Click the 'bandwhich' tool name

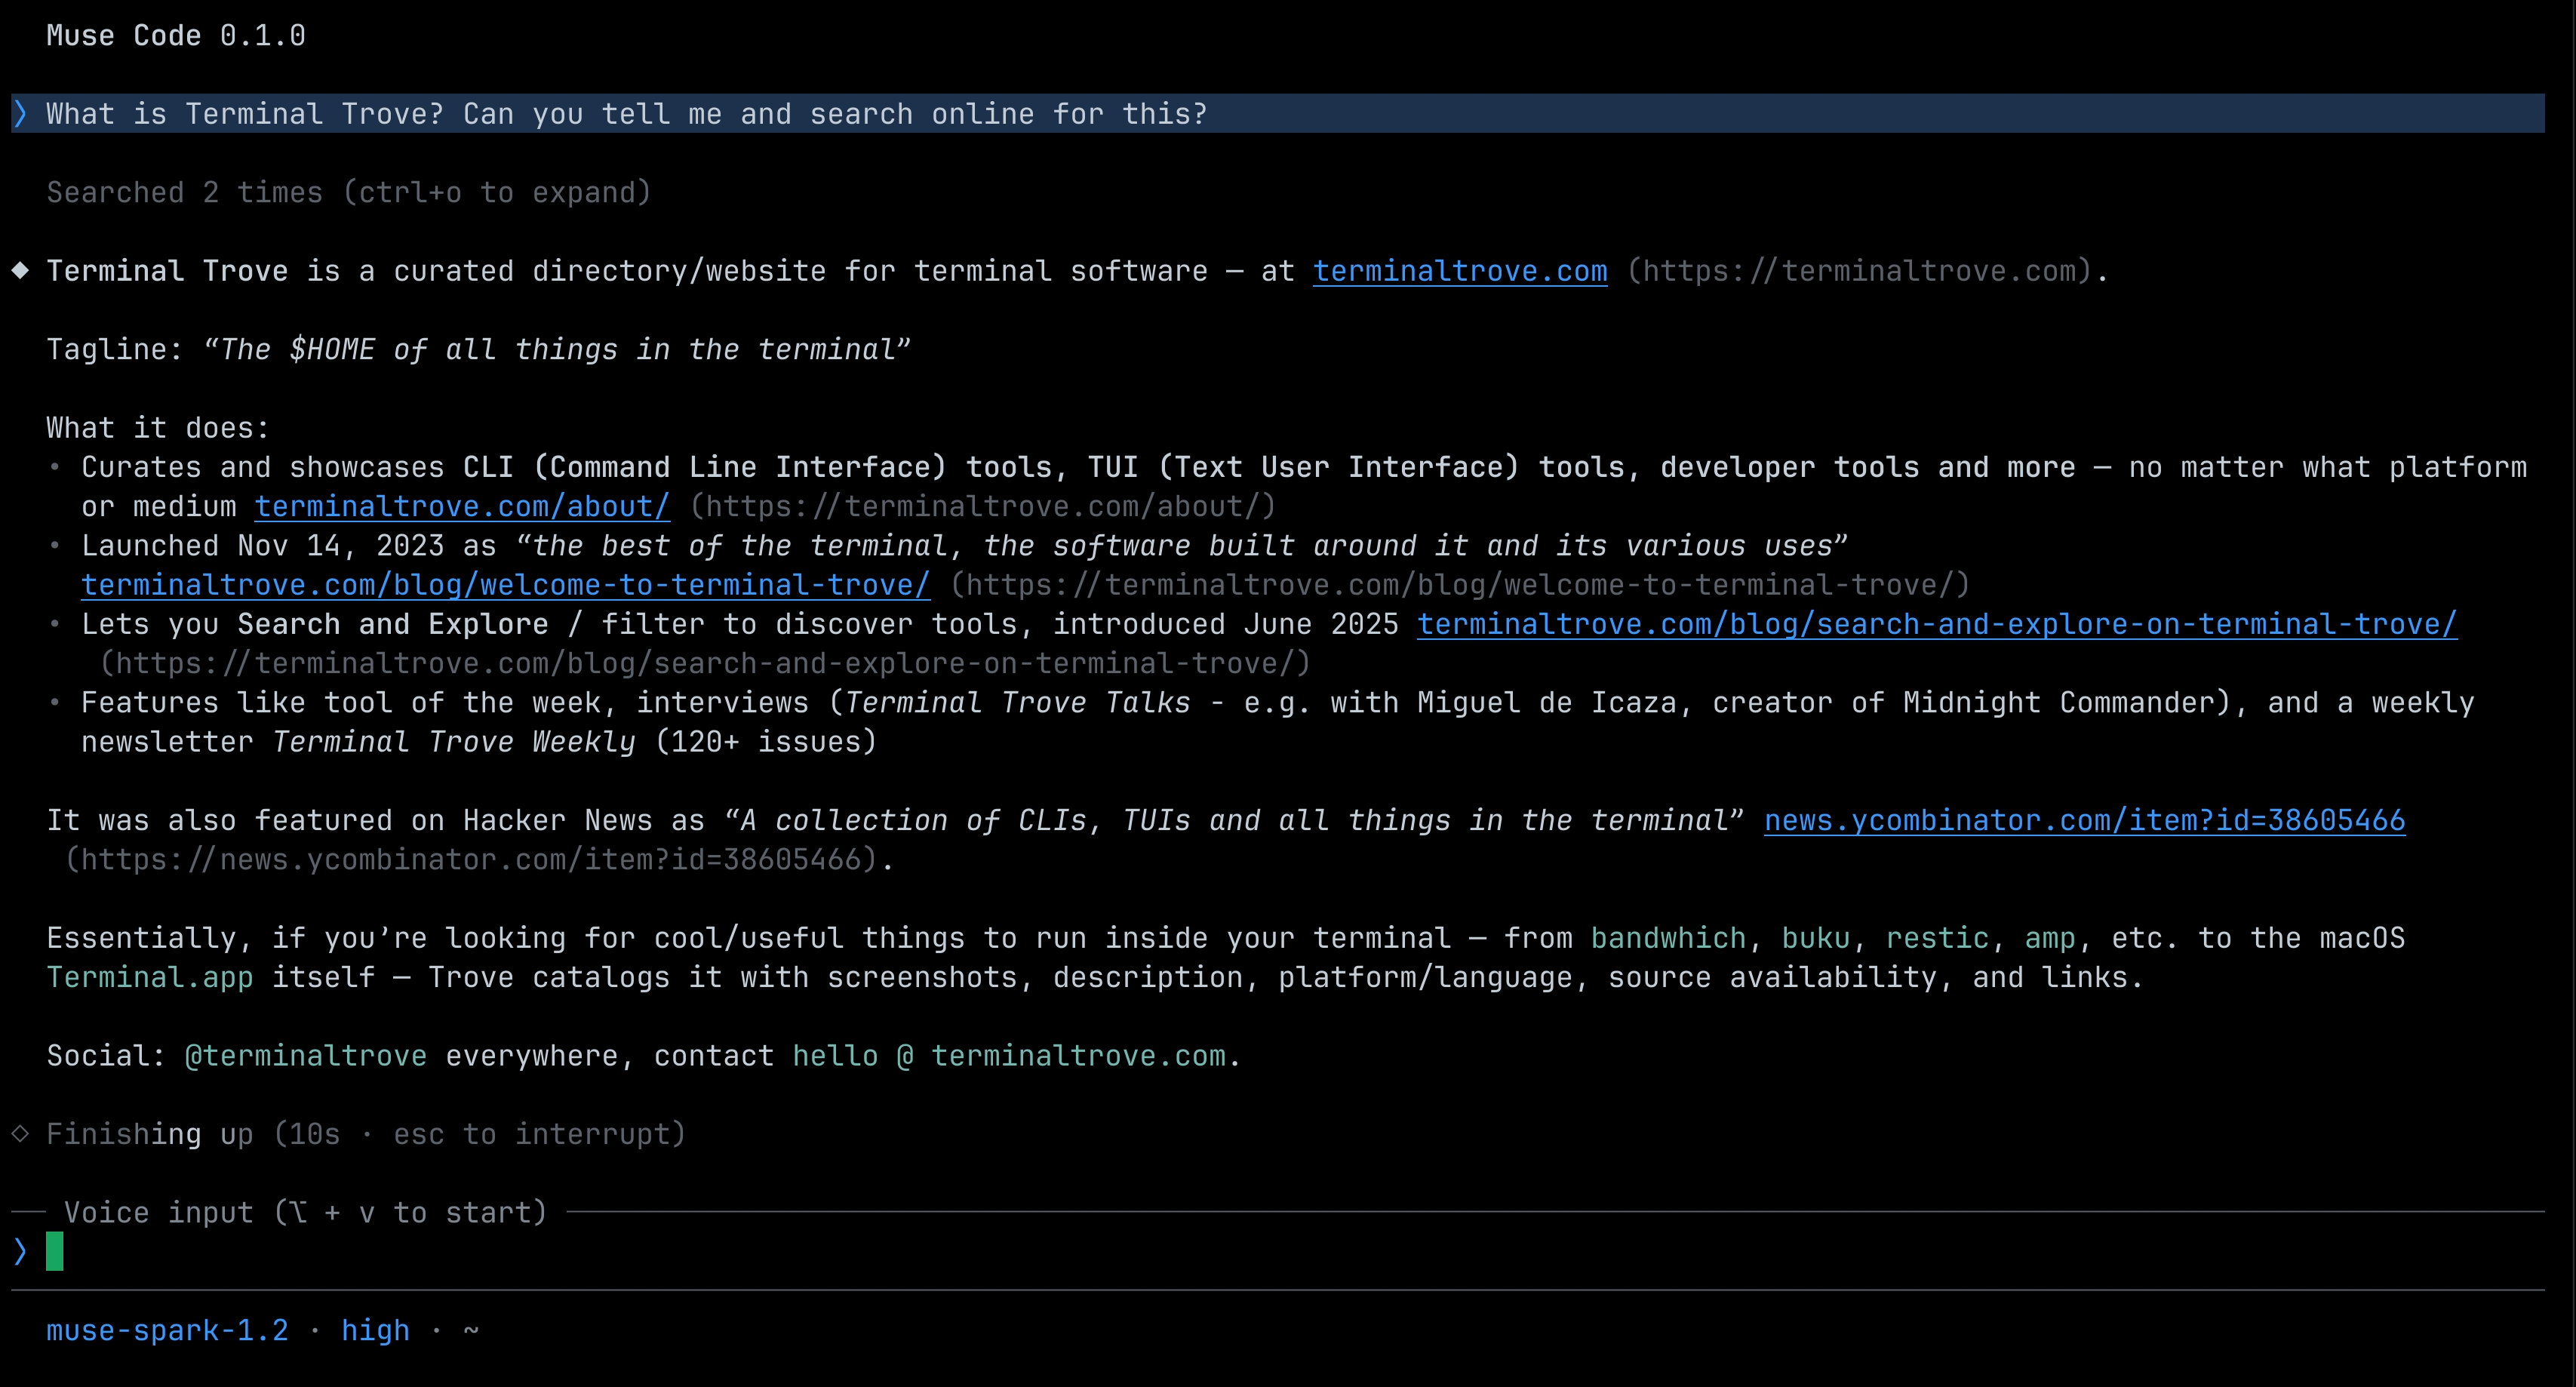pyautogui.click(x=1668, y=939)
